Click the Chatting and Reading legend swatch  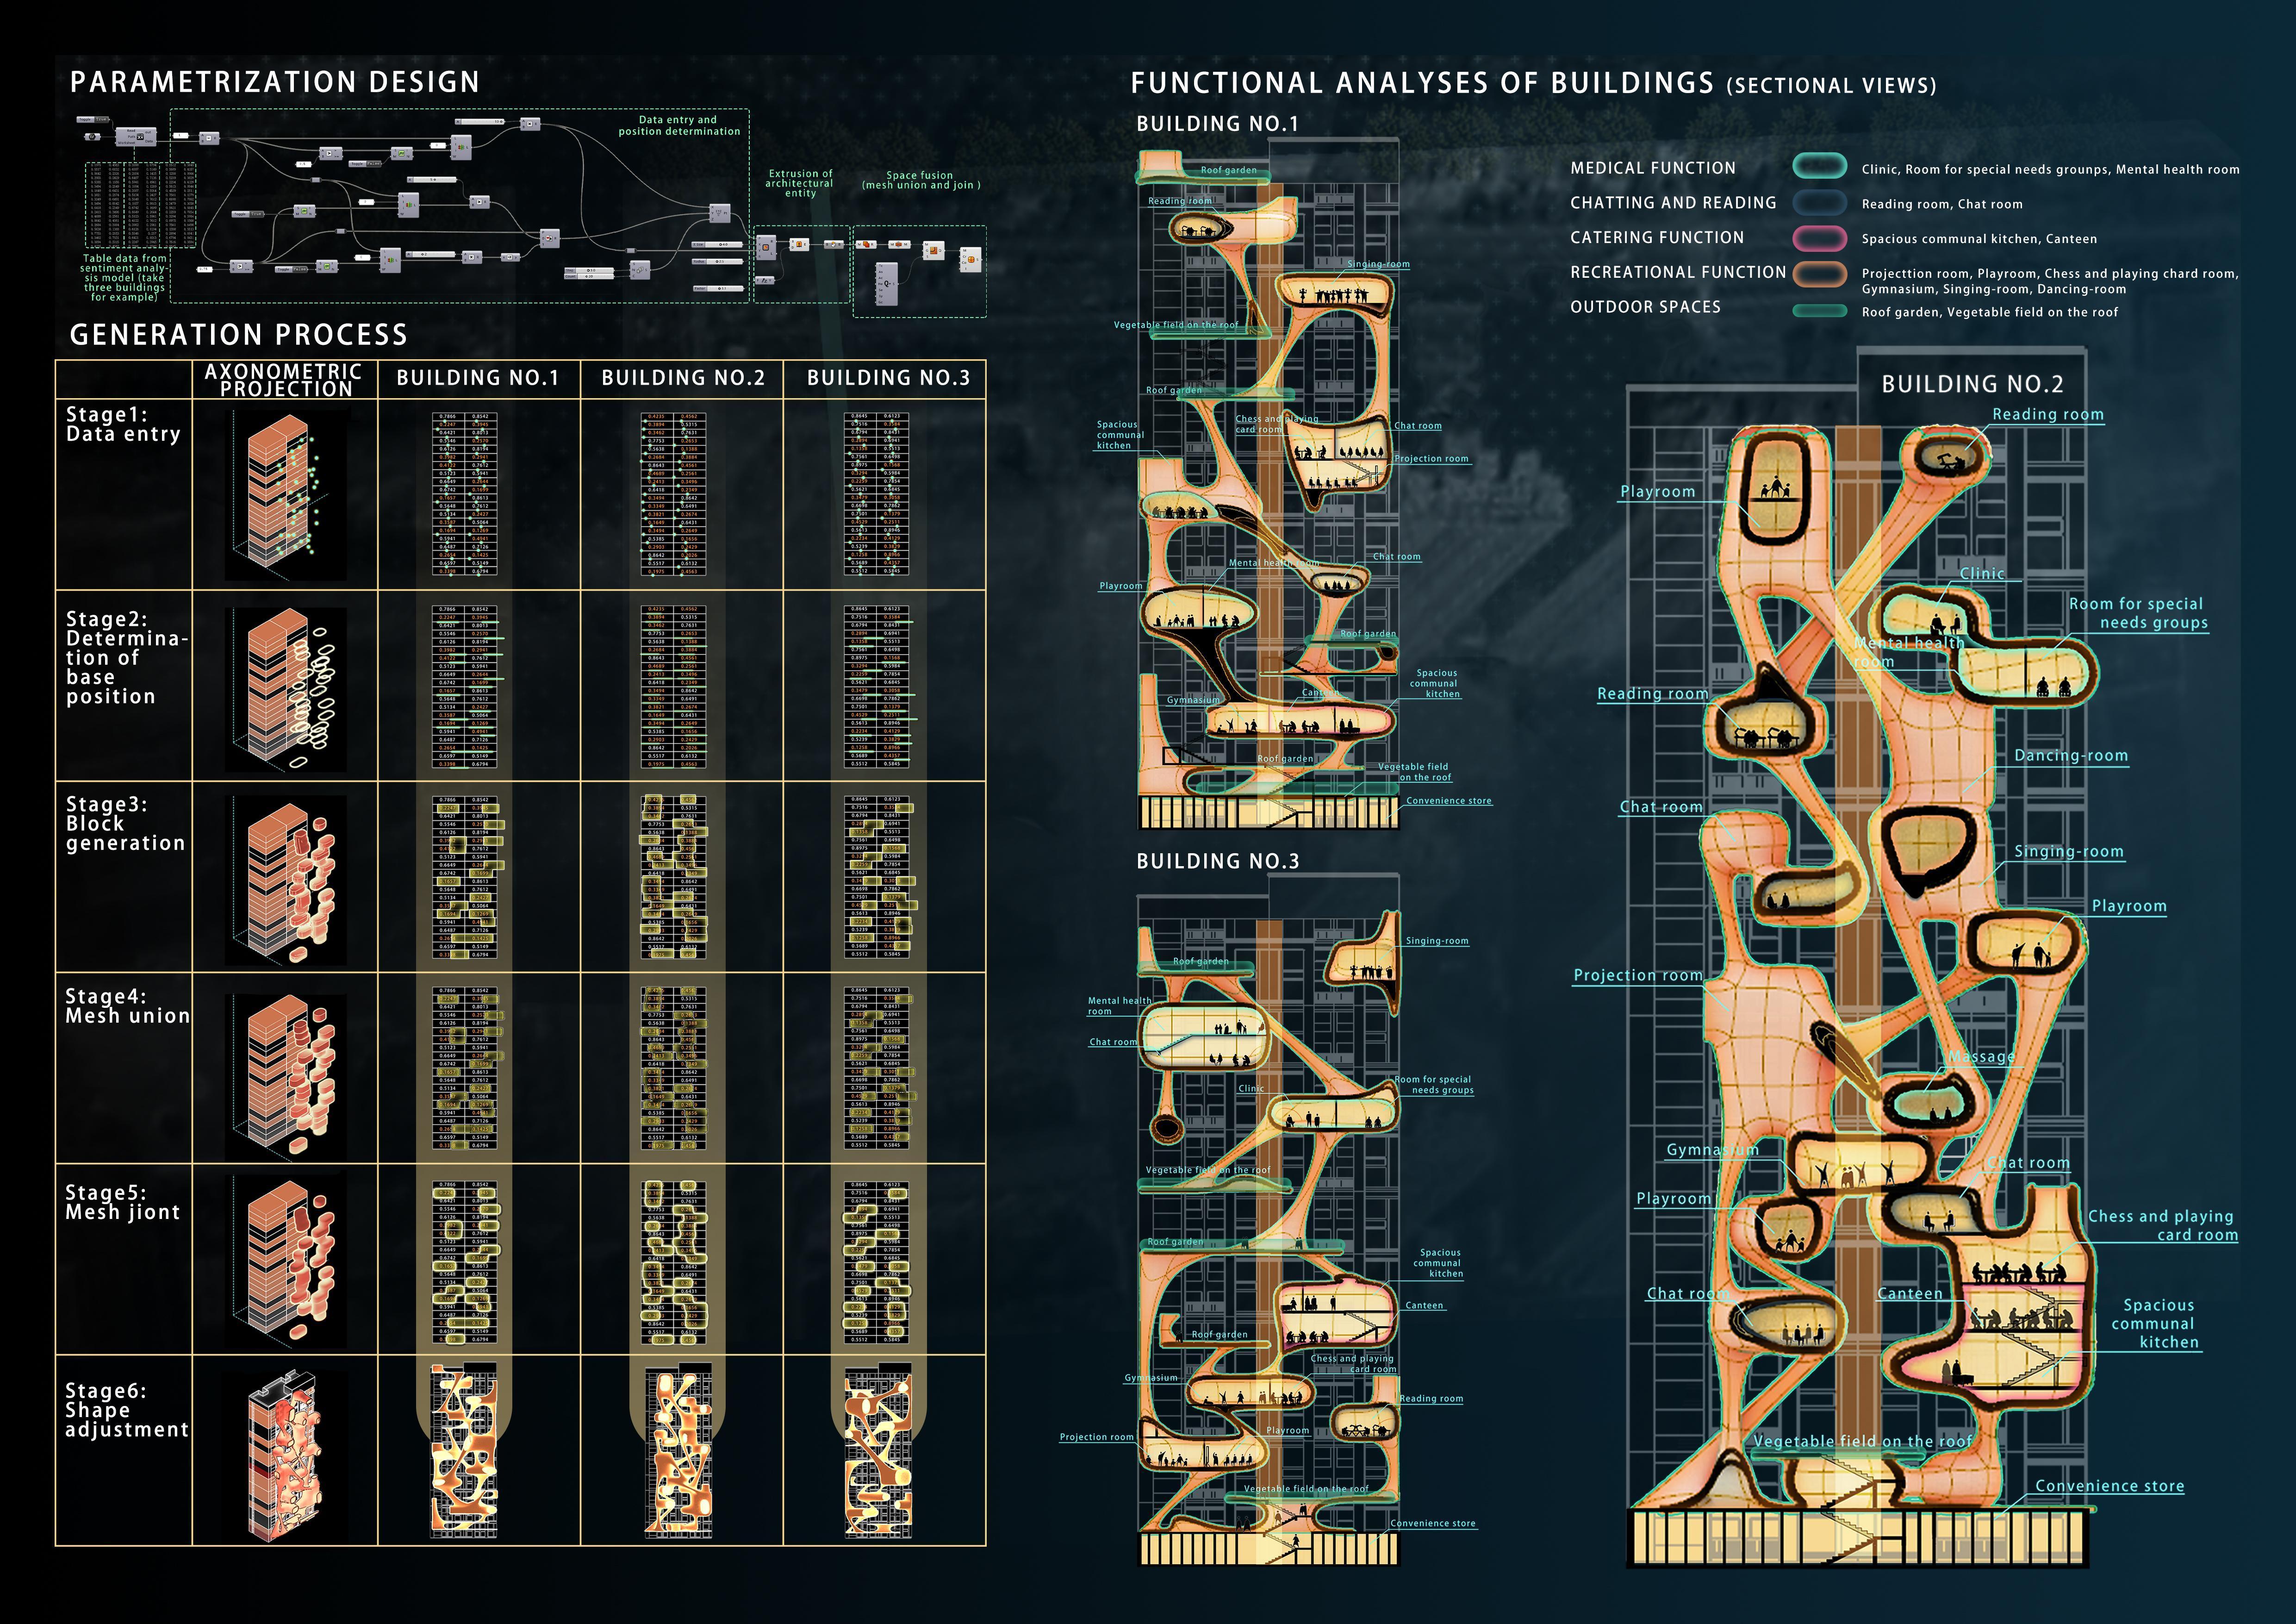click(x=1819, y=203)
